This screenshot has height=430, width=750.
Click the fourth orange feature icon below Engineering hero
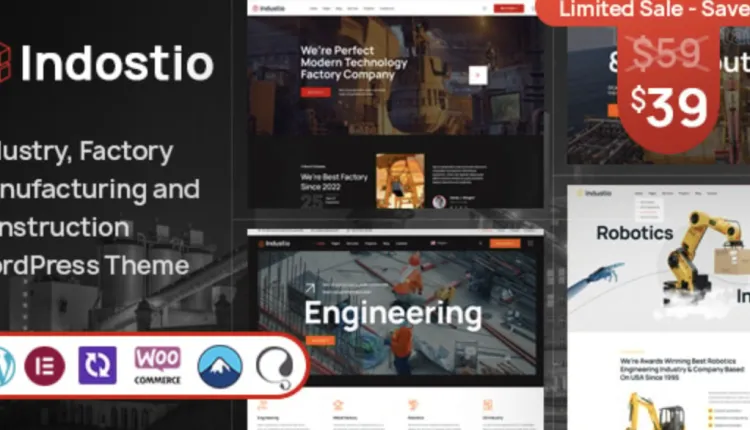click(487, 406)
